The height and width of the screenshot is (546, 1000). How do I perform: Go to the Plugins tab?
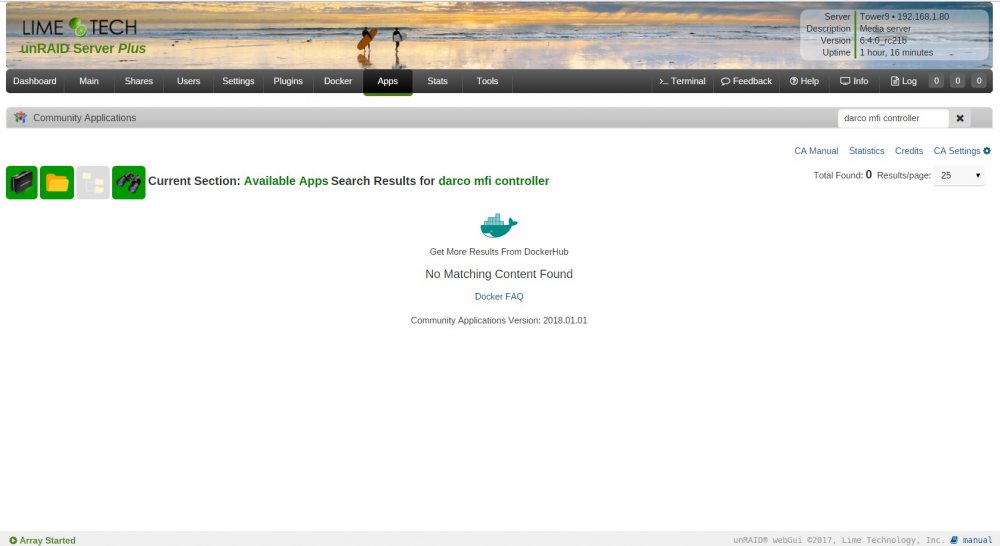(288, 81)
